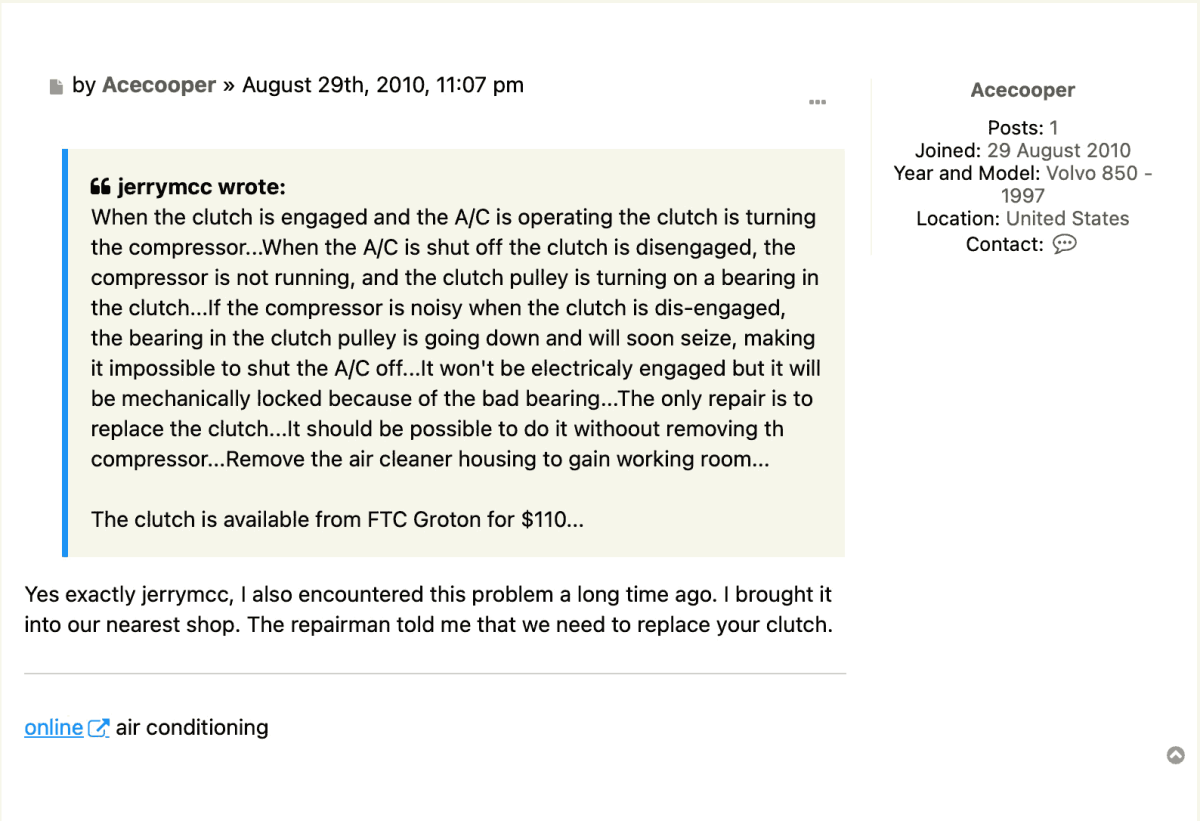1200x821 pixels.
Task: Follow the "online" signature link
Action: (53, 728)
